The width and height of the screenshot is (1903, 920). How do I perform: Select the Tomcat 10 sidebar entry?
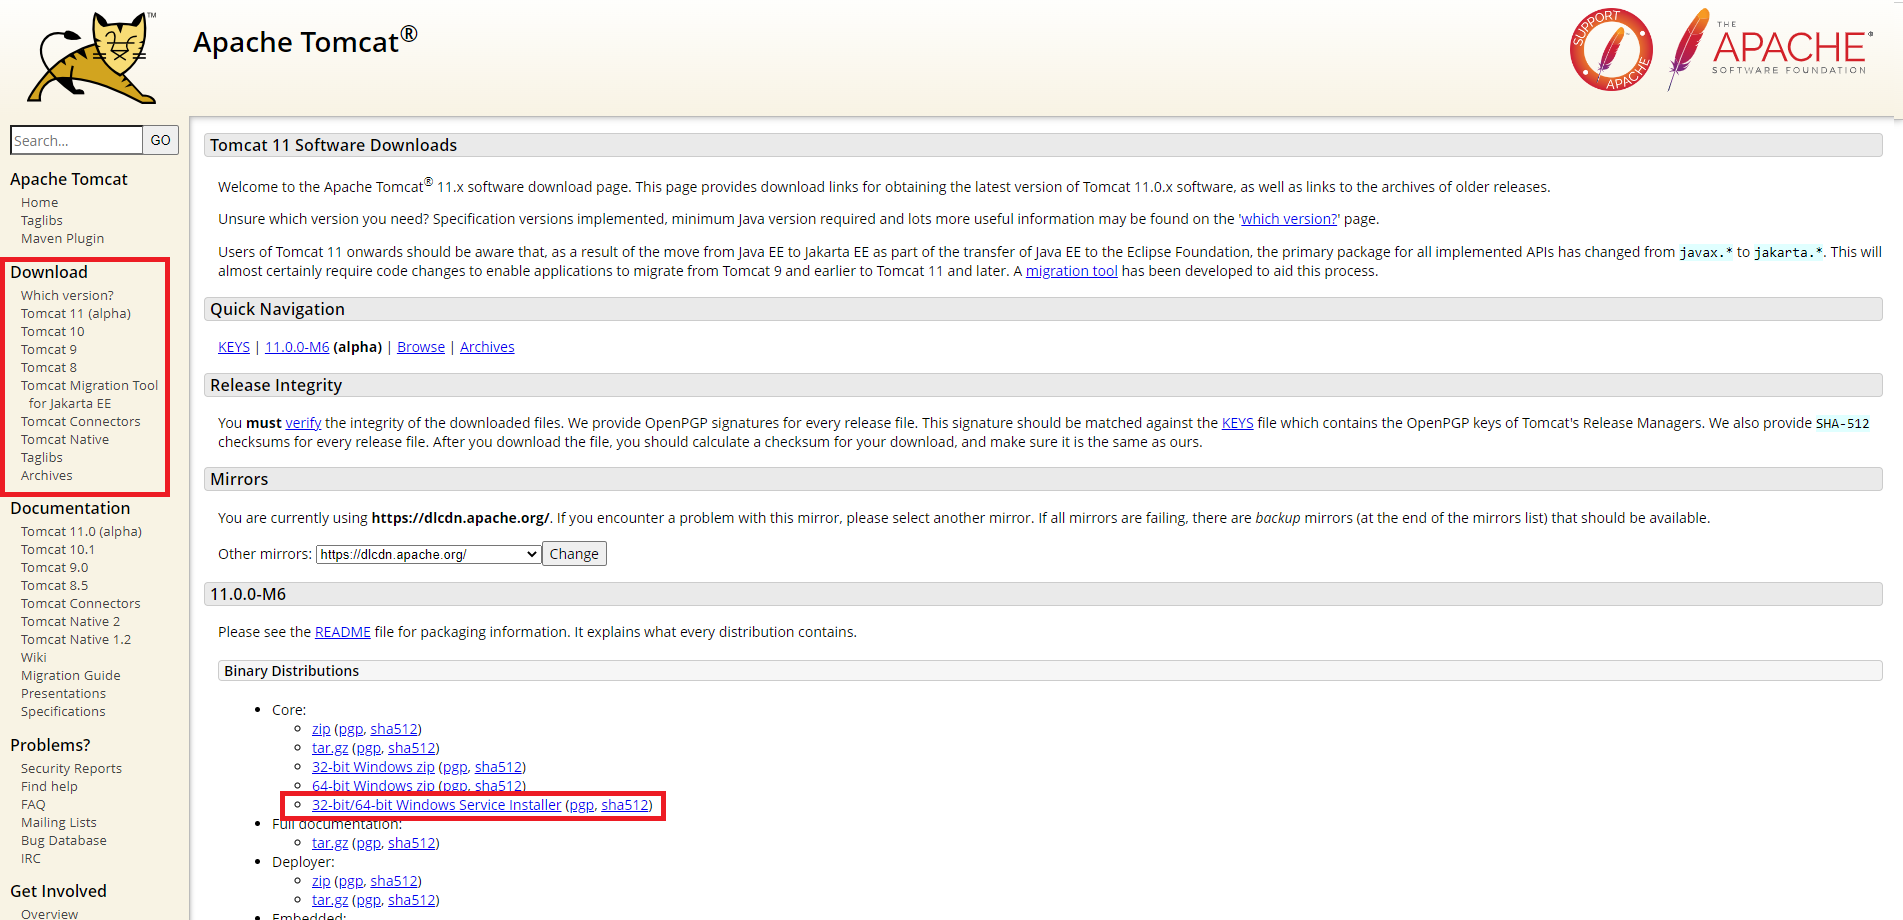click(52, 330)
